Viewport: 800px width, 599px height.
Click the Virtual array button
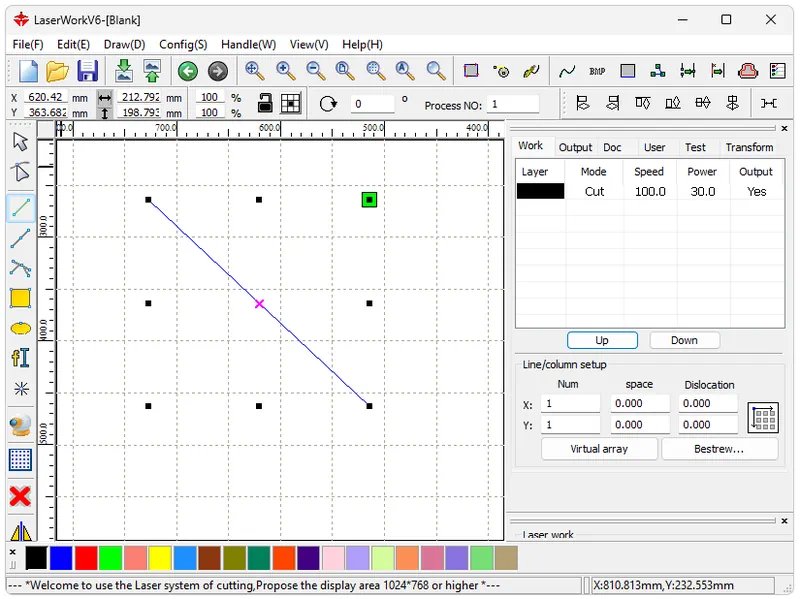click(x=599, y=449)
